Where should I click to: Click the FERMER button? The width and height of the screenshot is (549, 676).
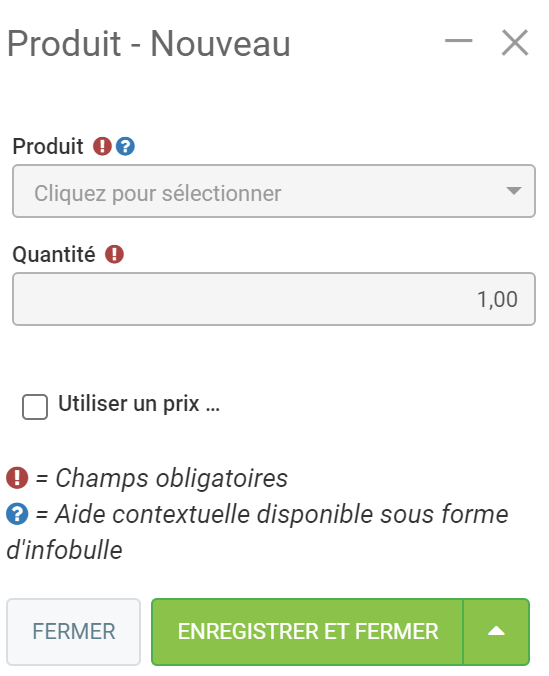[x=73, y=632]
